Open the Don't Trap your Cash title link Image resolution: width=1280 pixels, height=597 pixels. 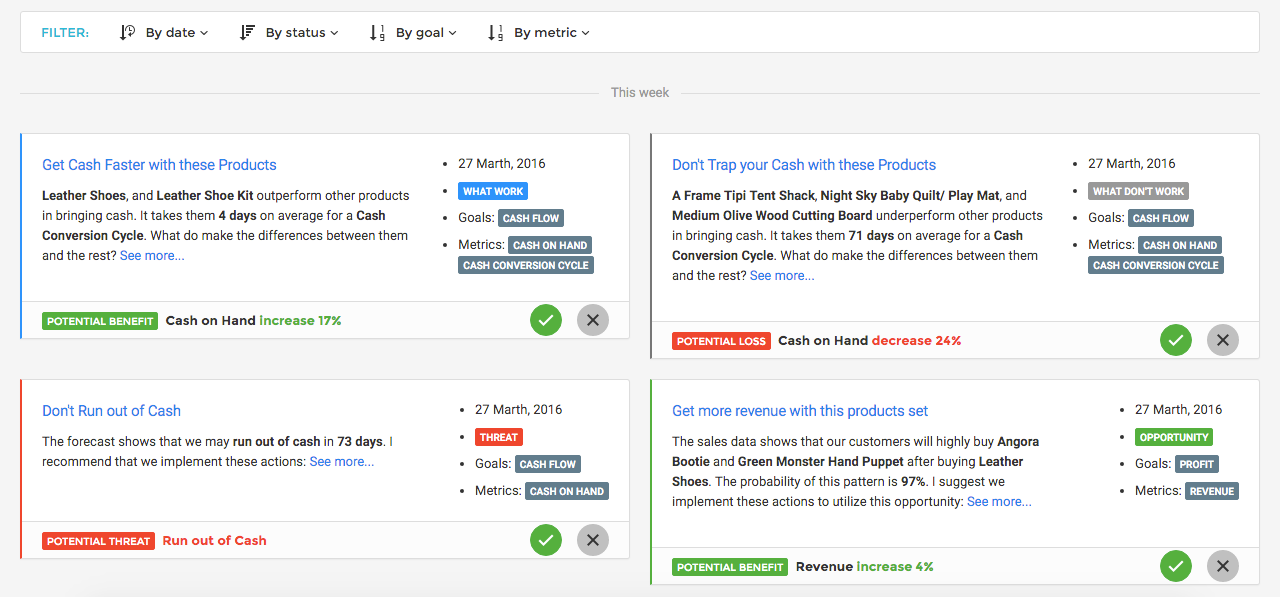(x=804, y=165)
